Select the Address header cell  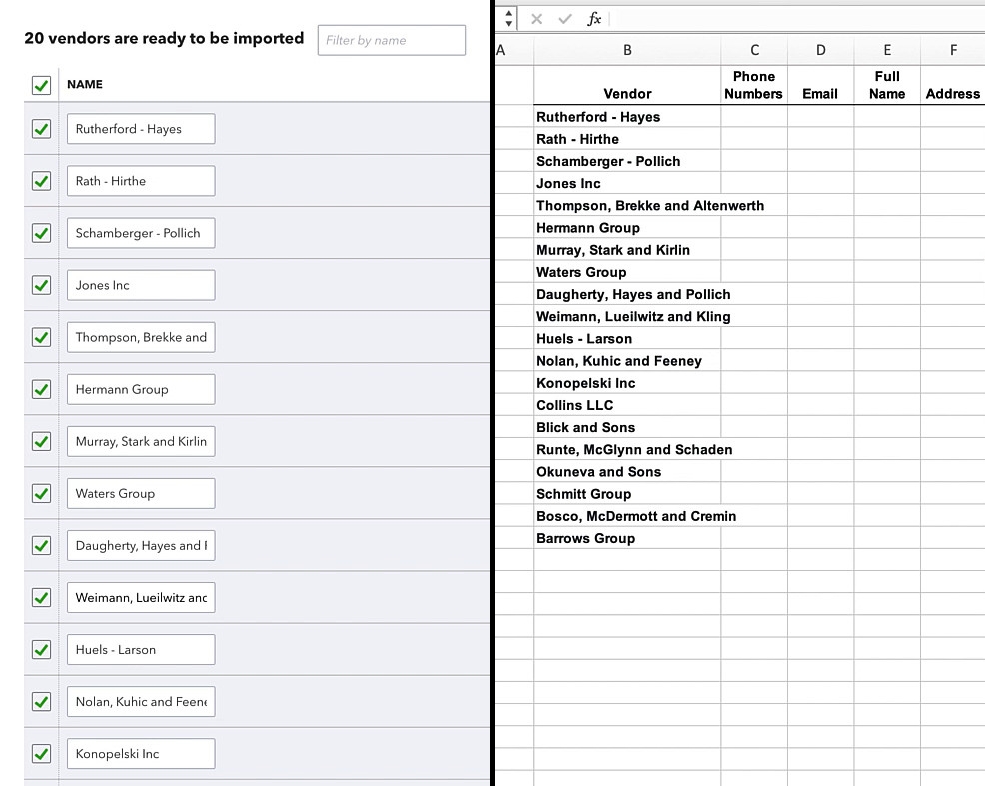pyautogui.click(x=953, y=85)
